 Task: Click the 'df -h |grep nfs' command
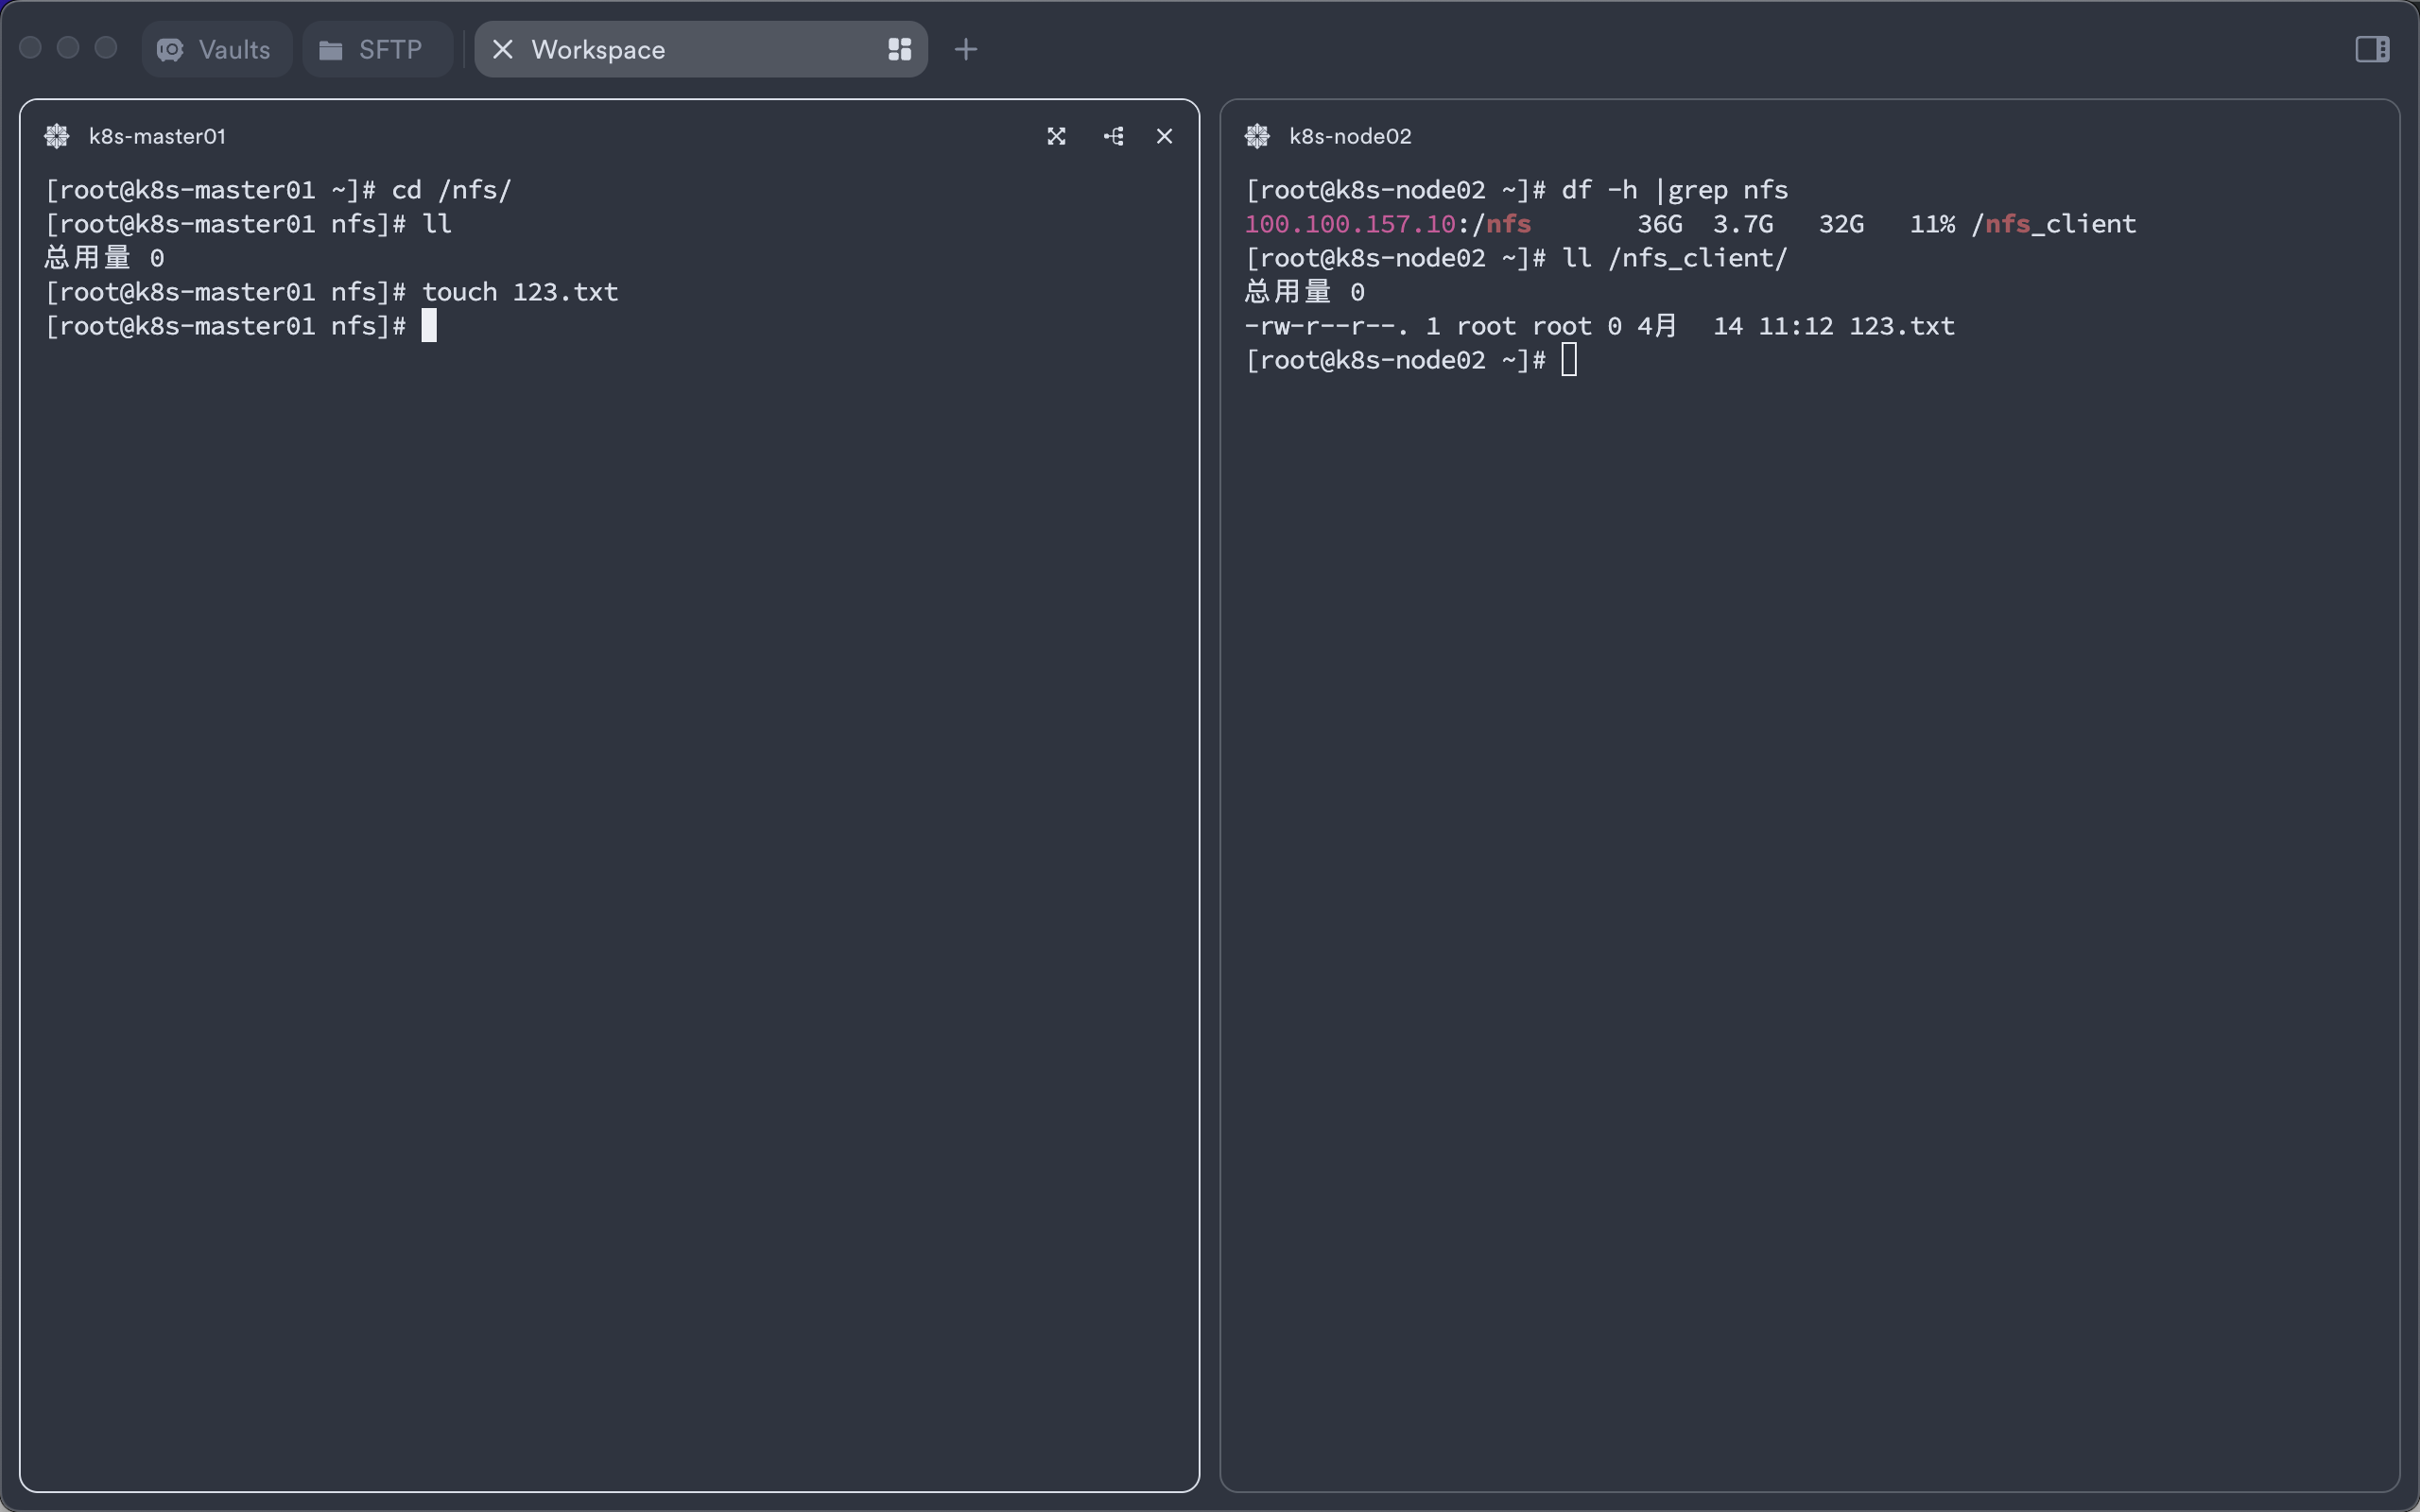point(1675,190)
